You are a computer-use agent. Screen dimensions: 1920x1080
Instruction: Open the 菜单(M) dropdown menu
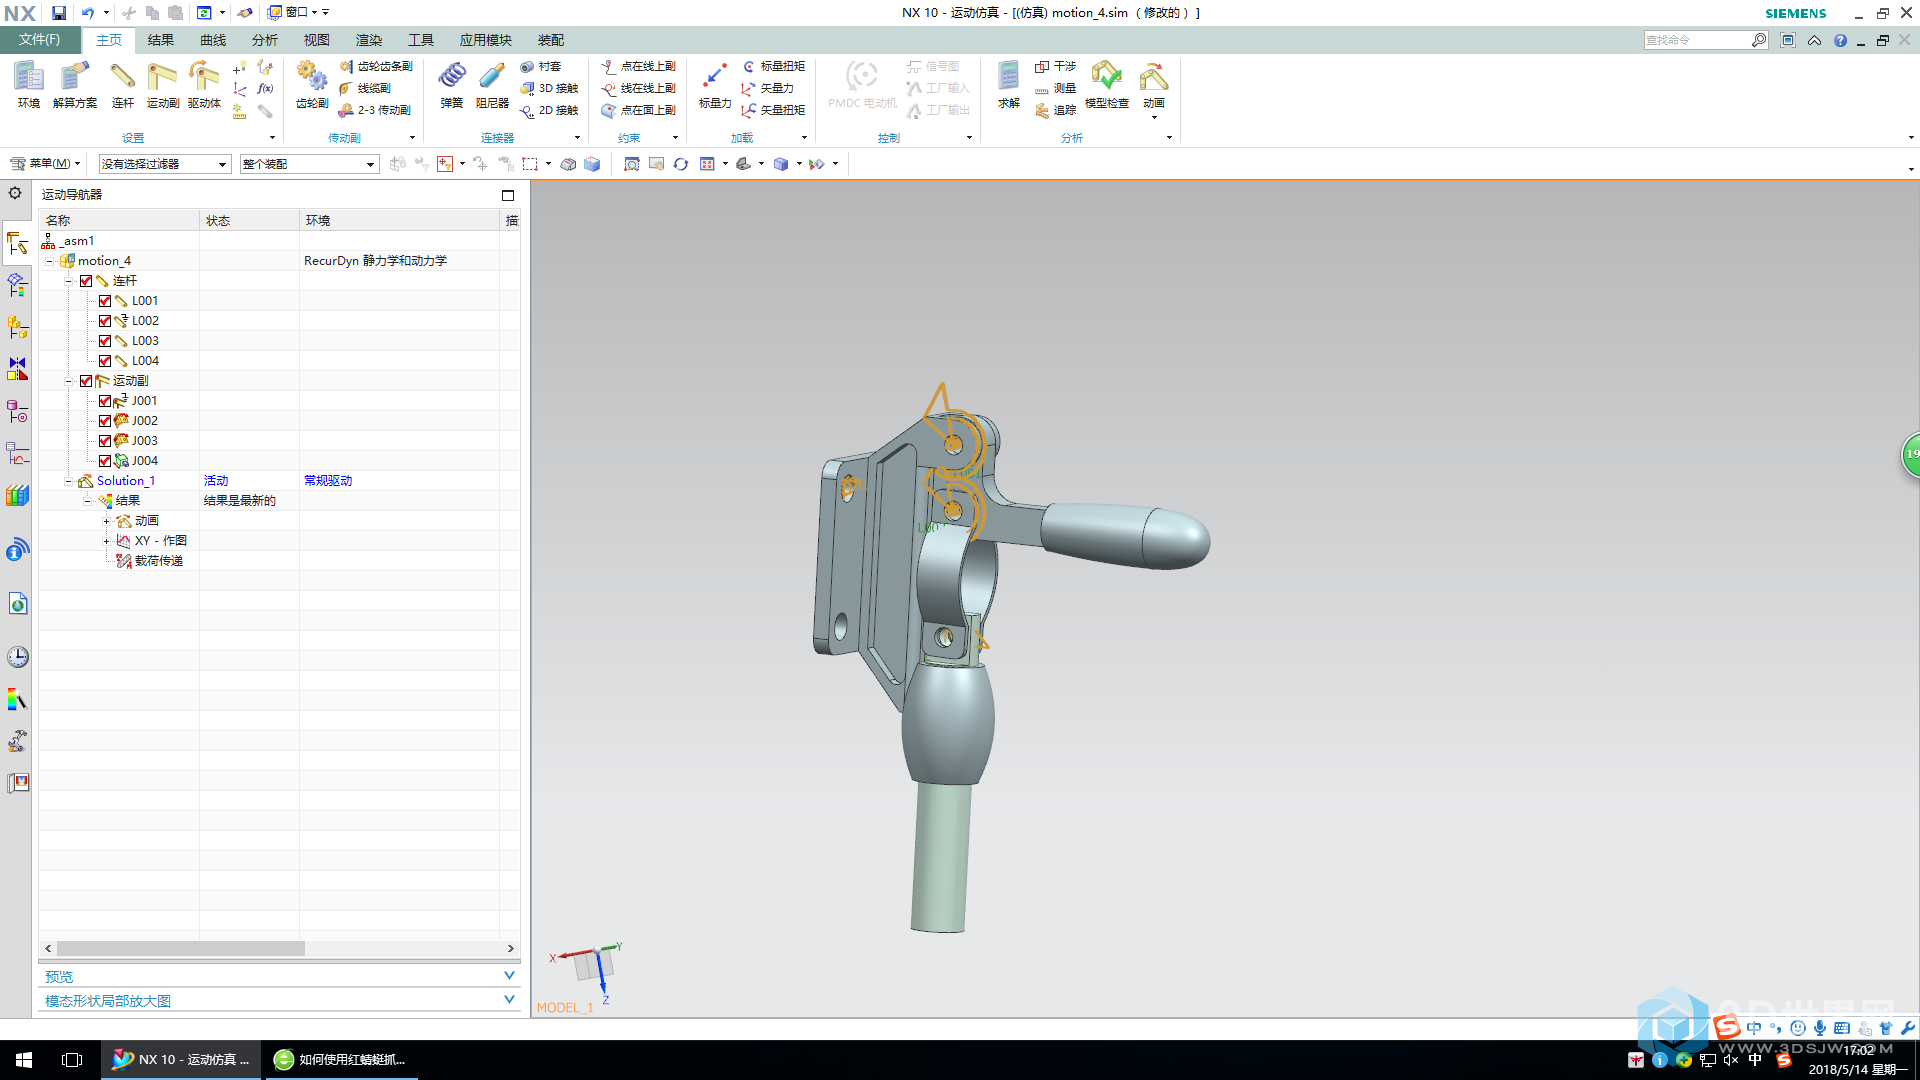[45, 164]
